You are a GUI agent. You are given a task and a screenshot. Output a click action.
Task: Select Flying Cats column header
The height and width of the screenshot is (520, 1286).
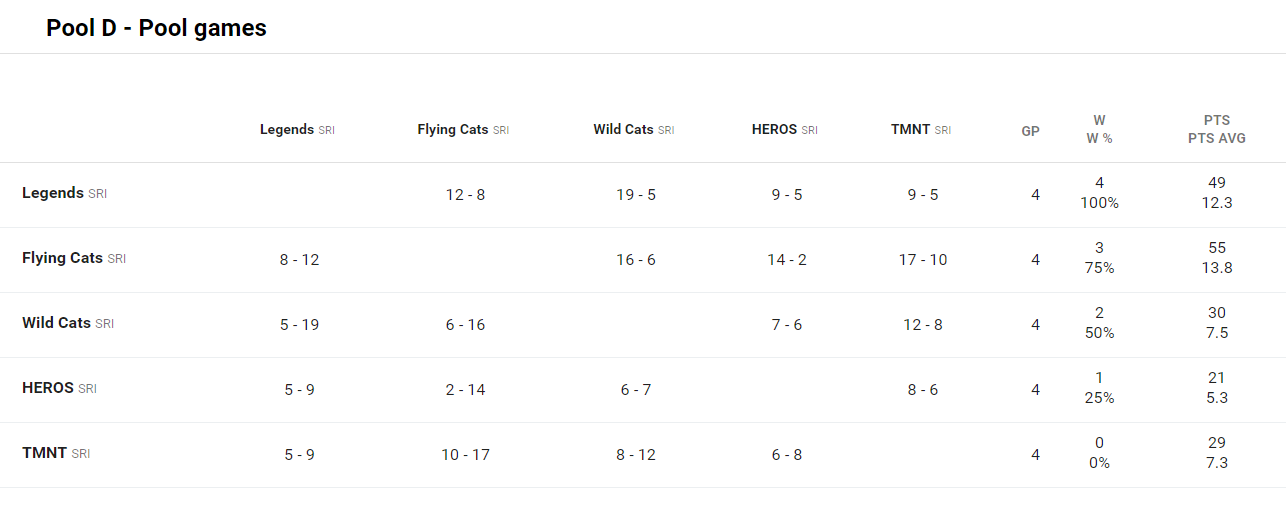coord(453,130)
